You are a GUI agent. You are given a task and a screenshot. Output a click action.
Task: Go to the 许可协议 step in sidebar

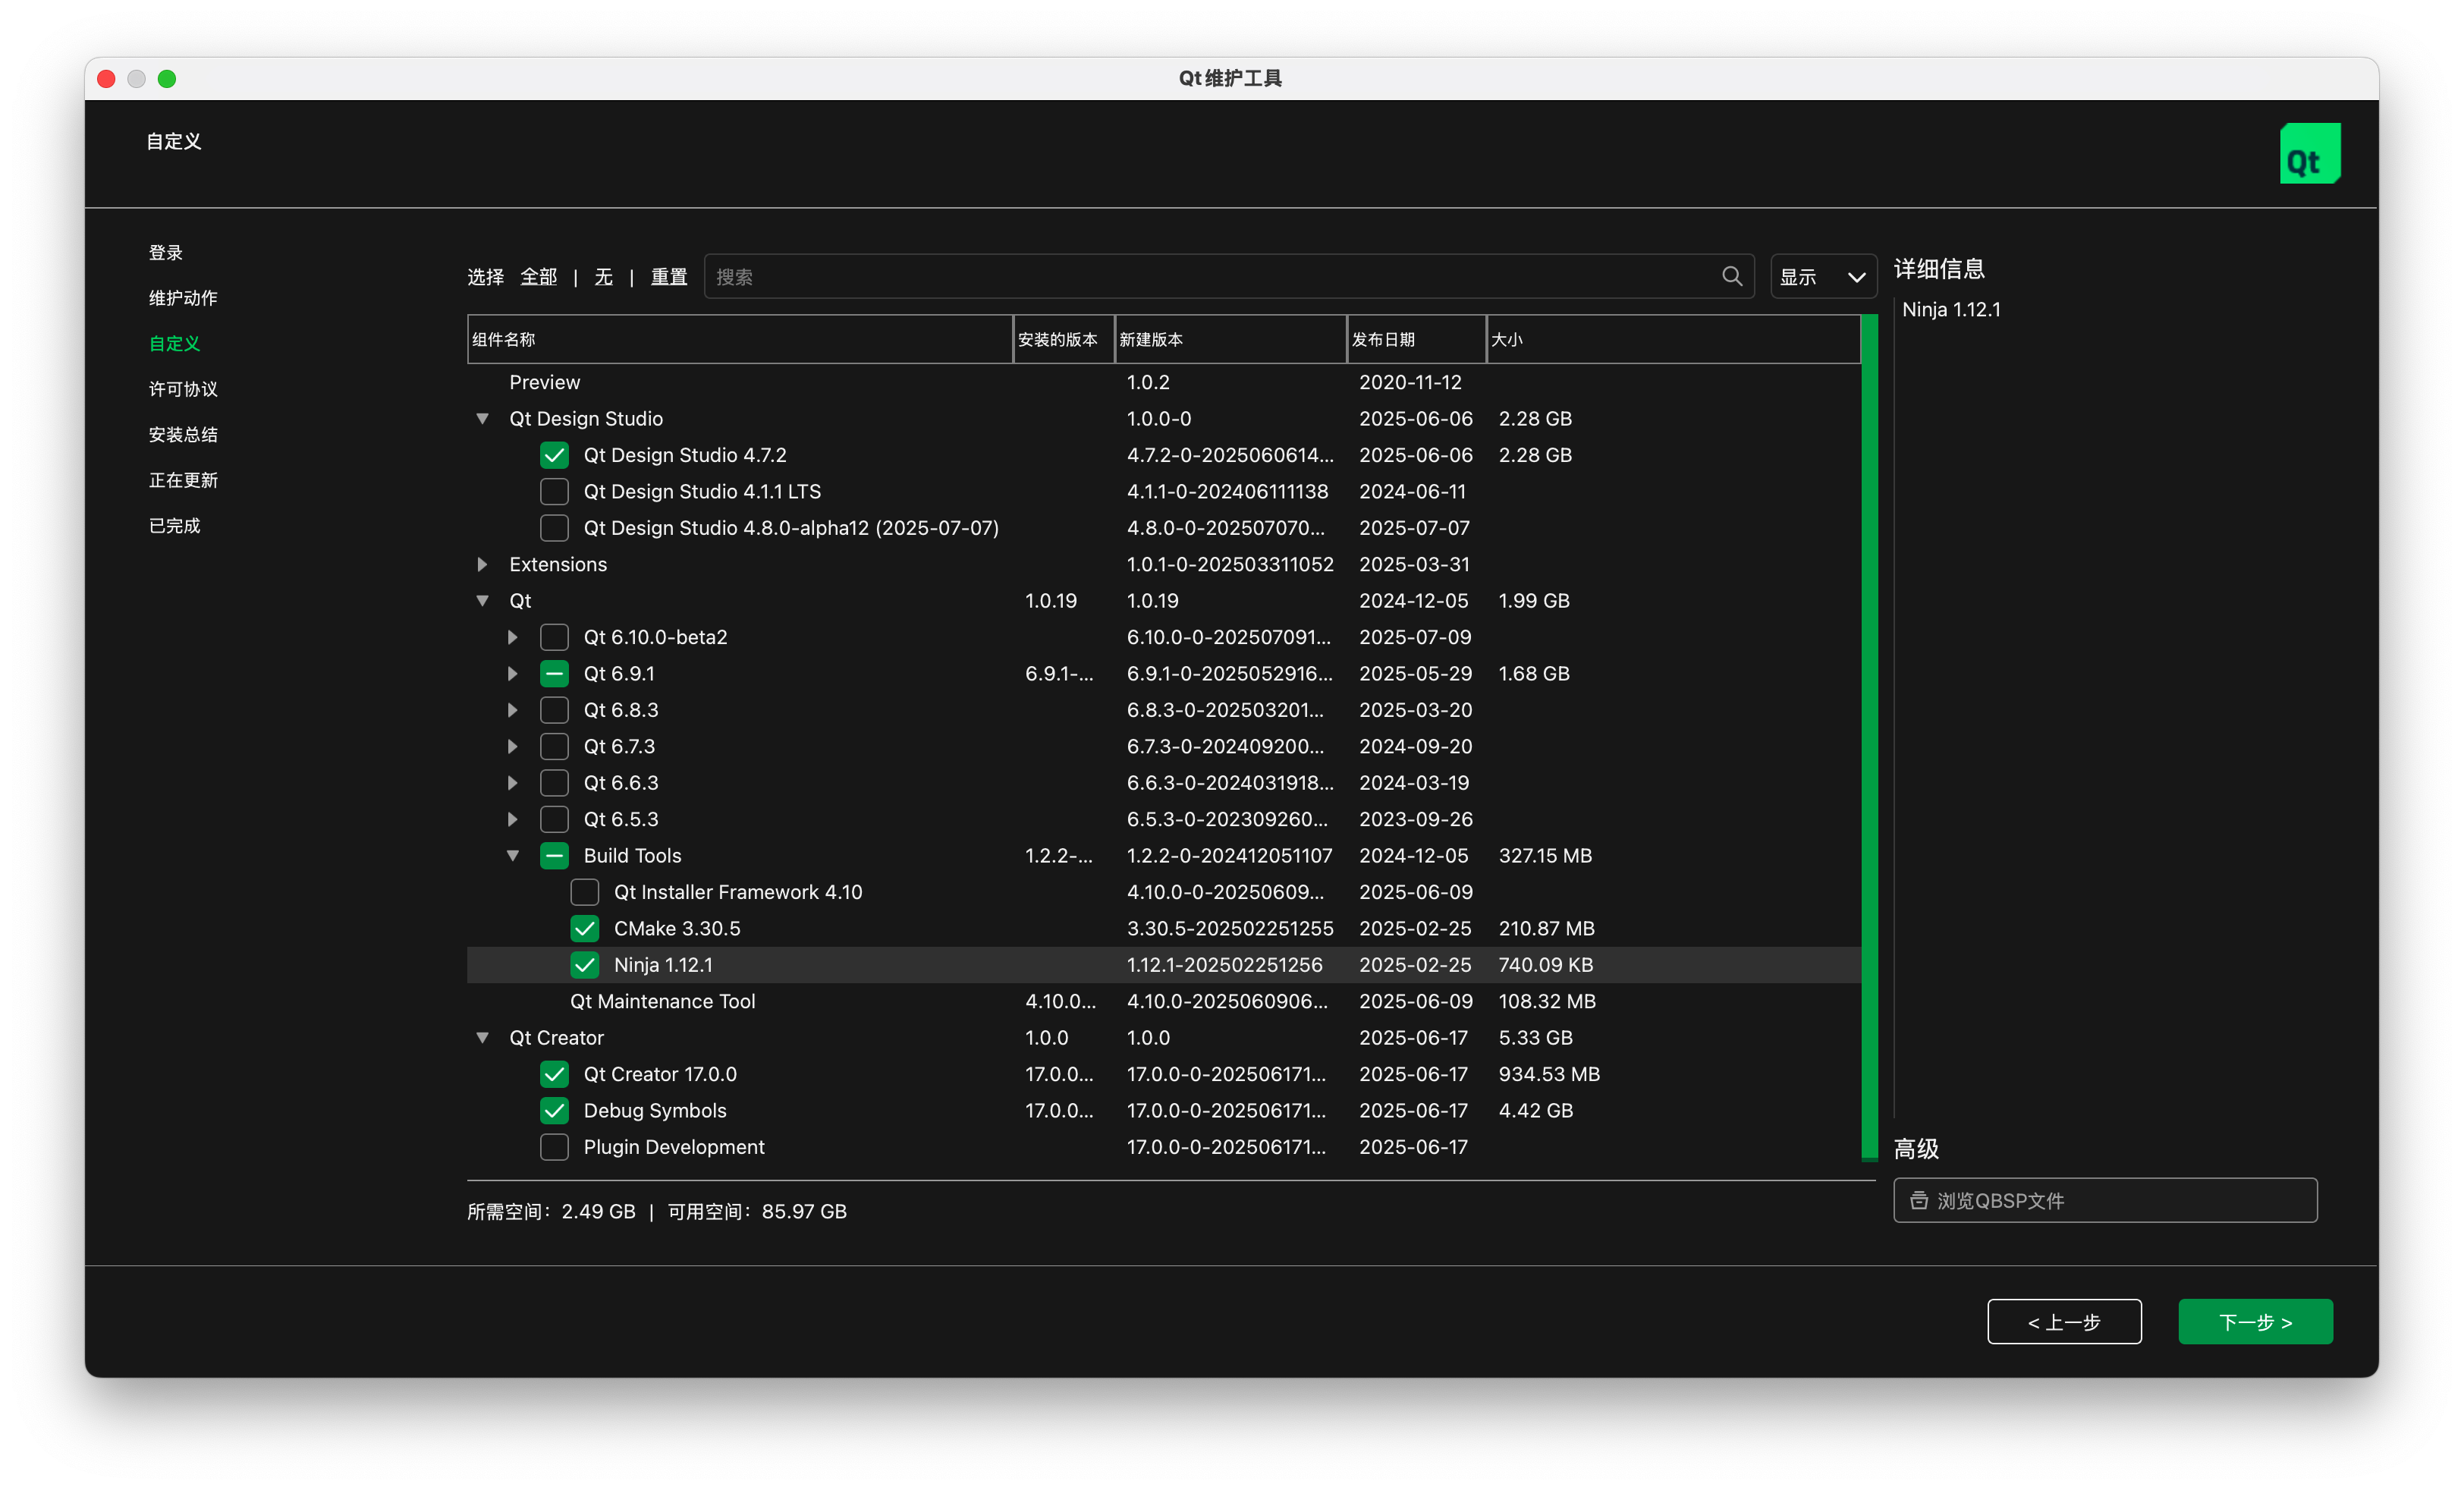(183, 389)
